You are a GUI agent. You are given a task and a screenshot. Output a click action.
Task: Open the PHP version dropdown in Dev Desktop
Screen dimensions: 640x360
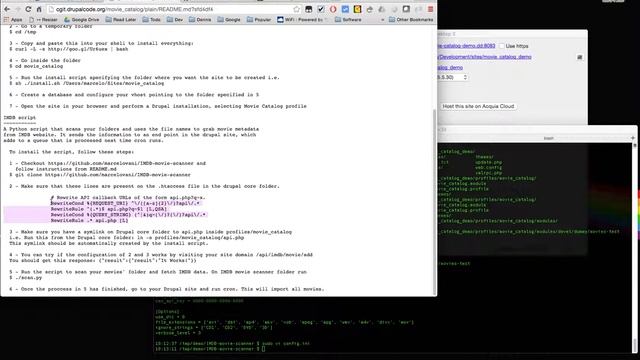453,77
